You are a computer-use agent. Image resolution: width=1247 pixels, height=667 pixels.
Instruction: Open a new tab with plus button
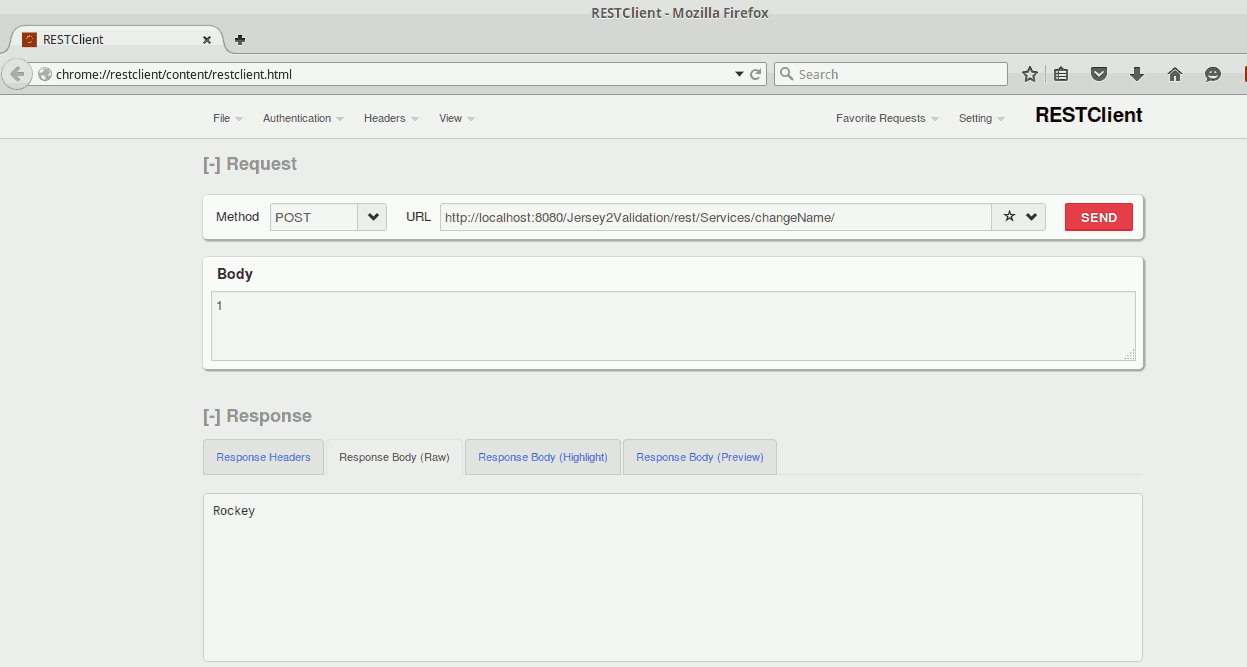pyautogui.click(x=240, y=40)
